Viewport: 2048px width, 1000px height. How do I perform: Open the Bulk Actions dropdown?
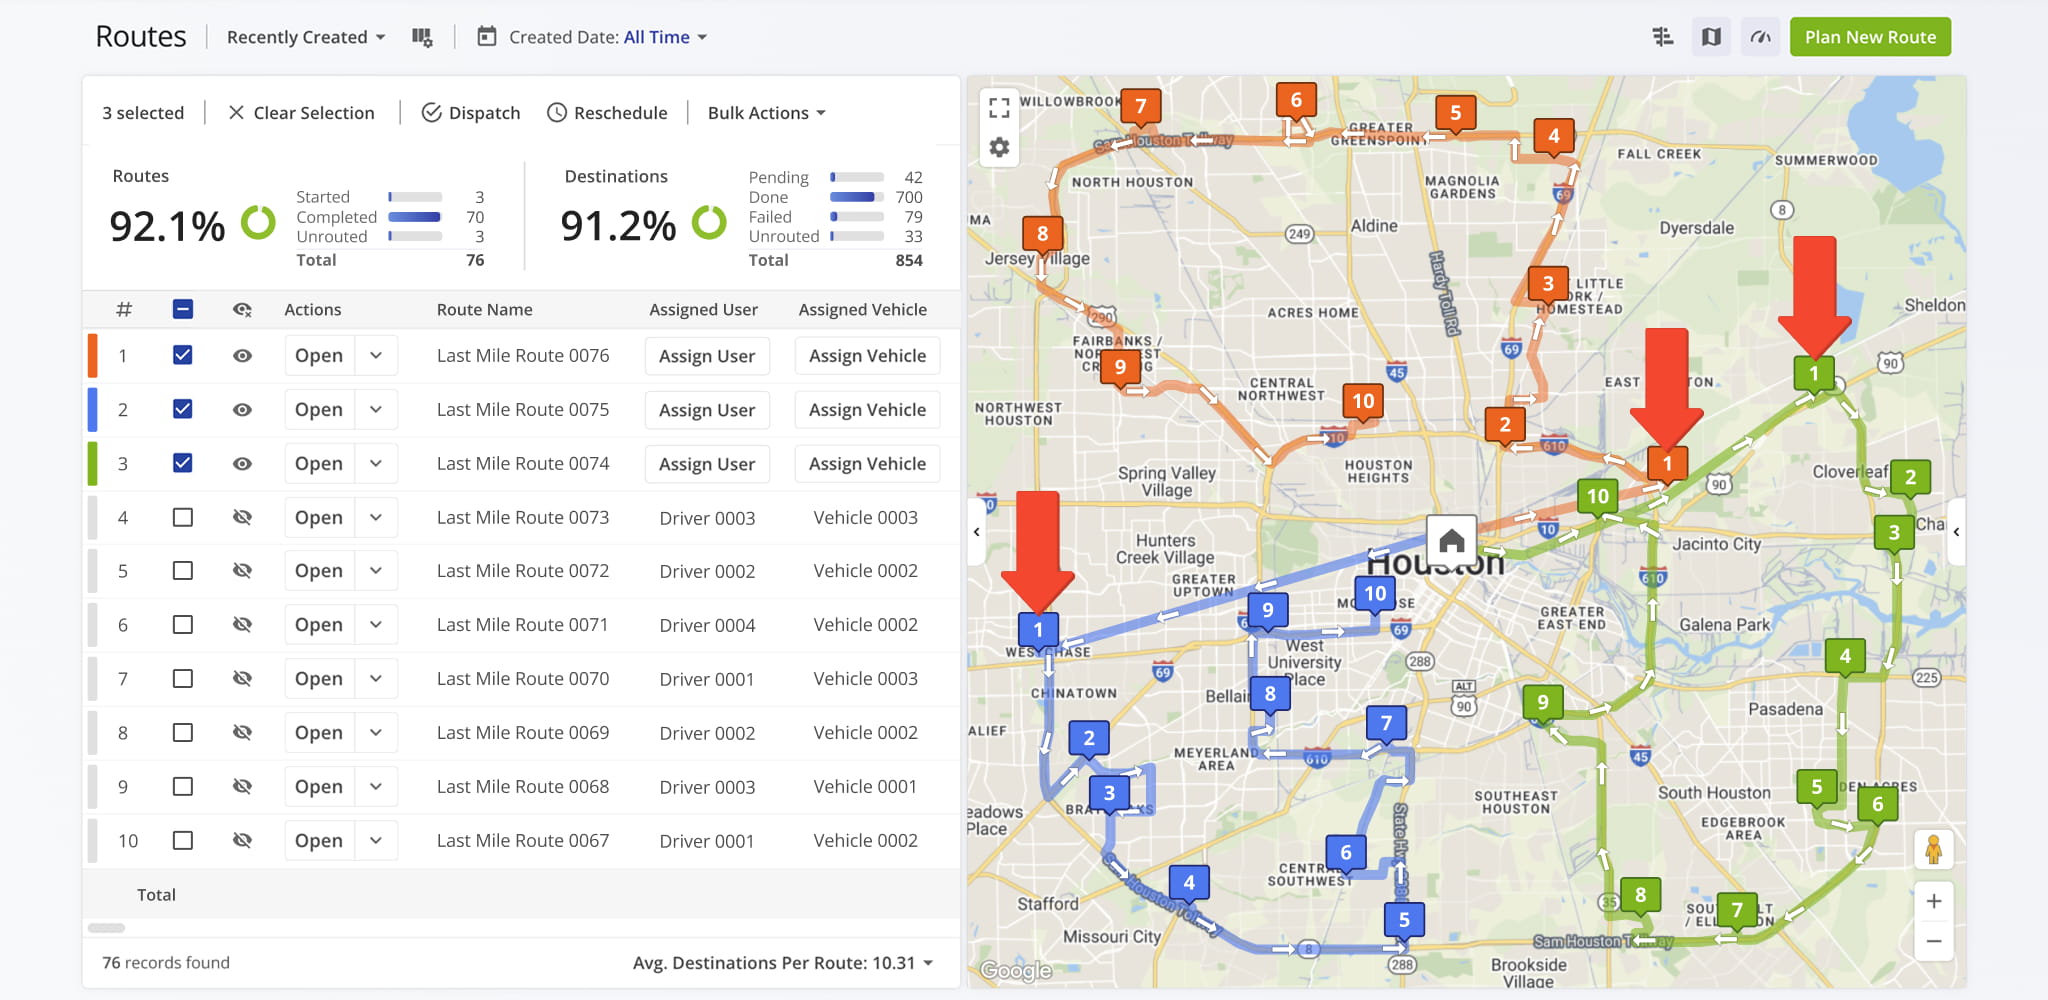[x=766, y=113]
